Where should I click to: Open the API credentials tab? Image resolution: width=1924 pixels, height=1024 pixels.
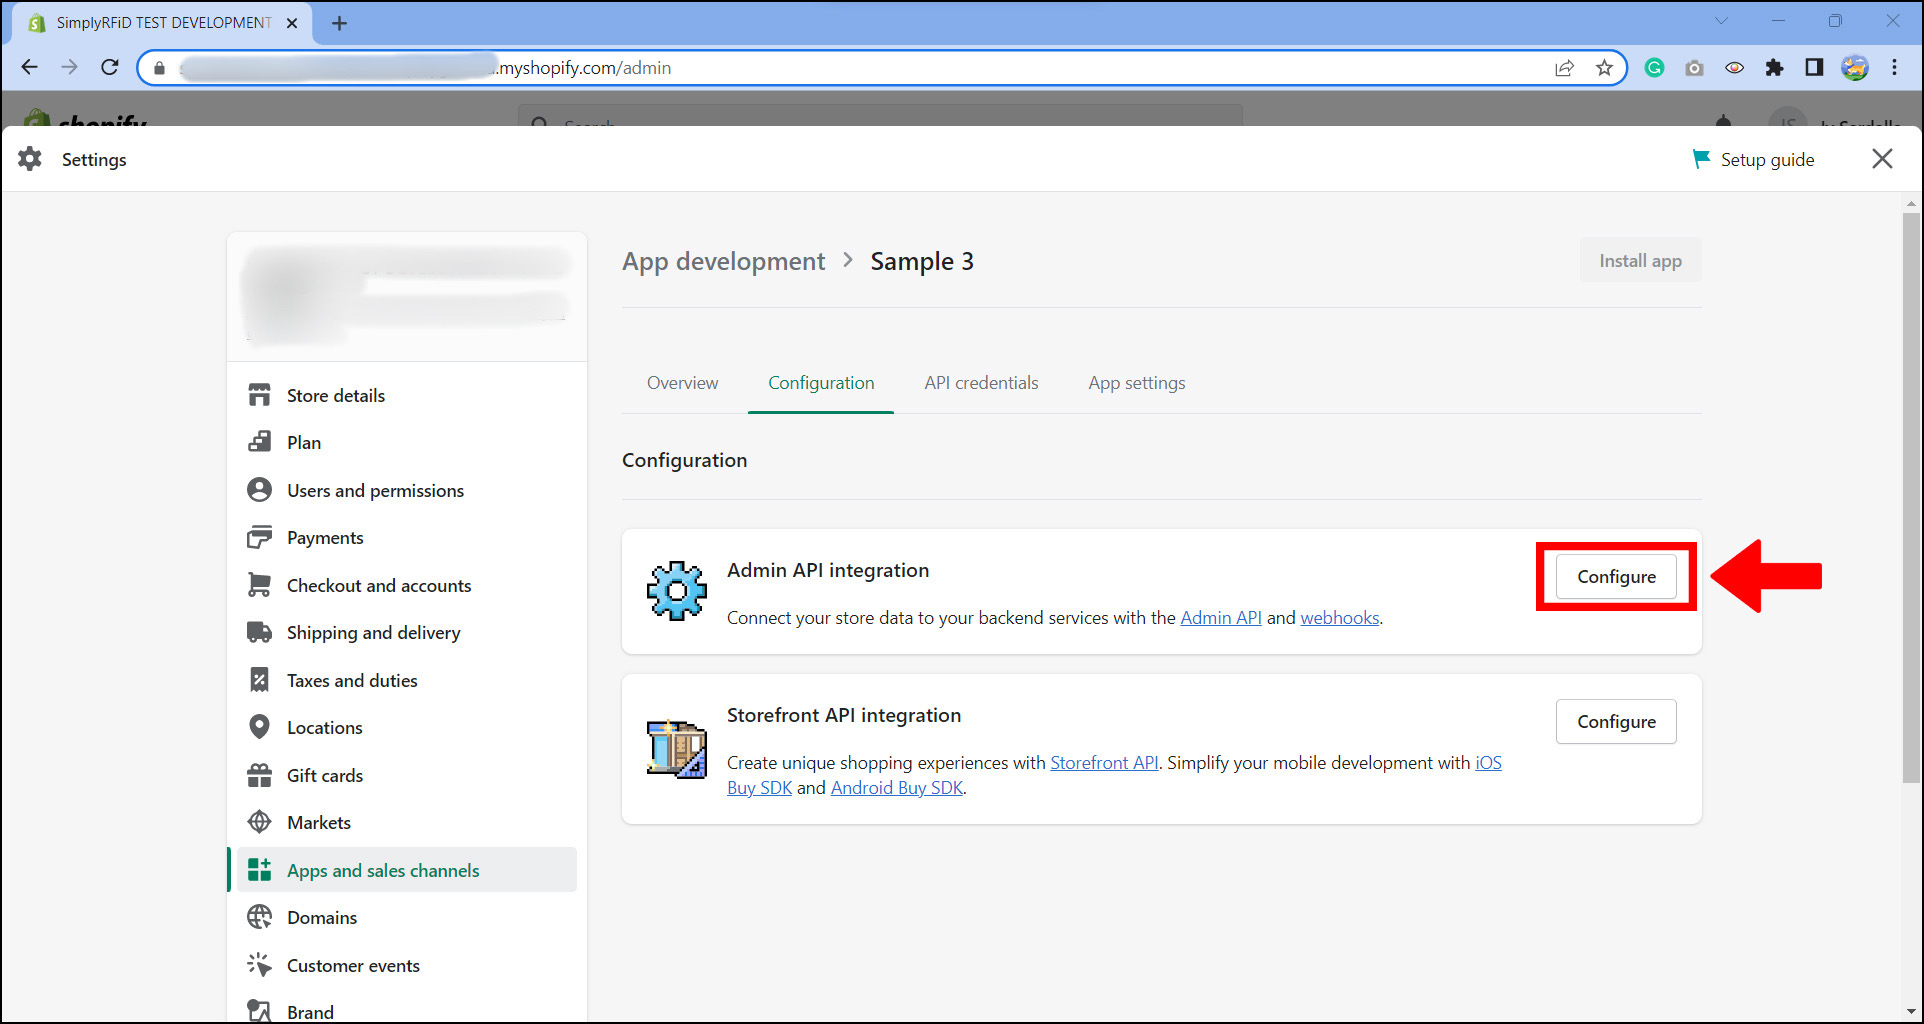tap(981, 383)
